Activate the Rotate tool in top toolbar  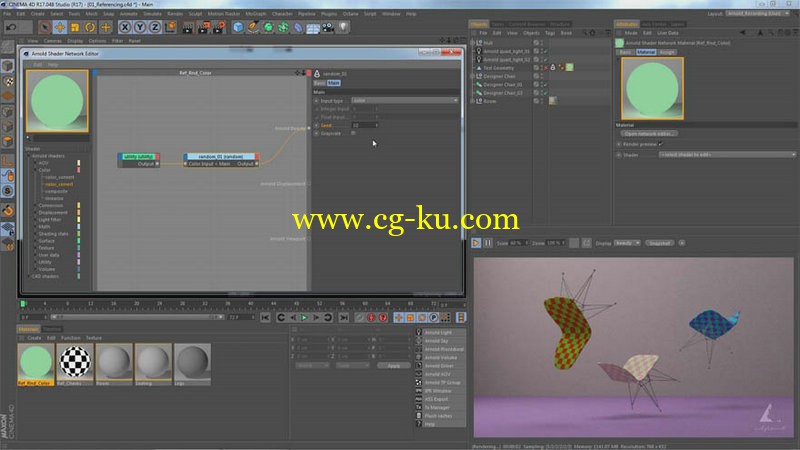[90, 27]
